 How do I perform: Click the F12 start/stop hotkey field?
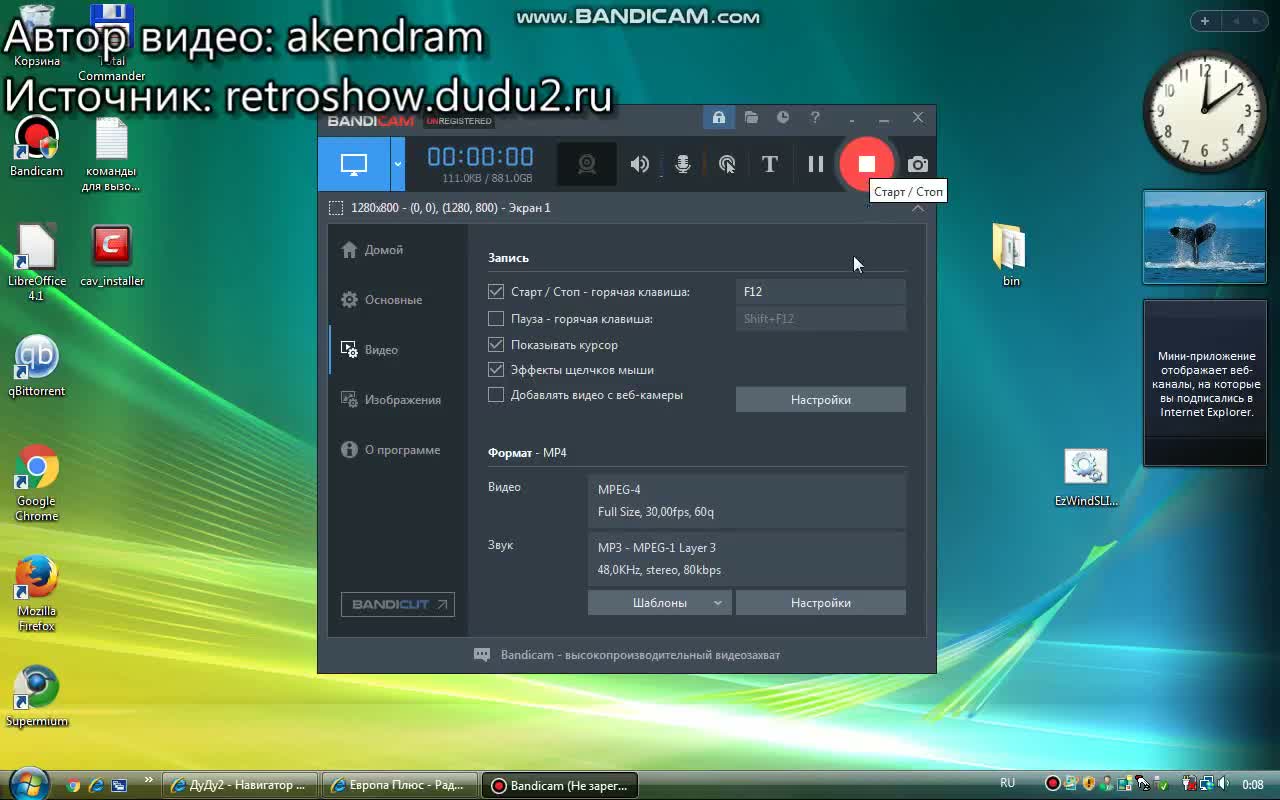pos(821,292)
